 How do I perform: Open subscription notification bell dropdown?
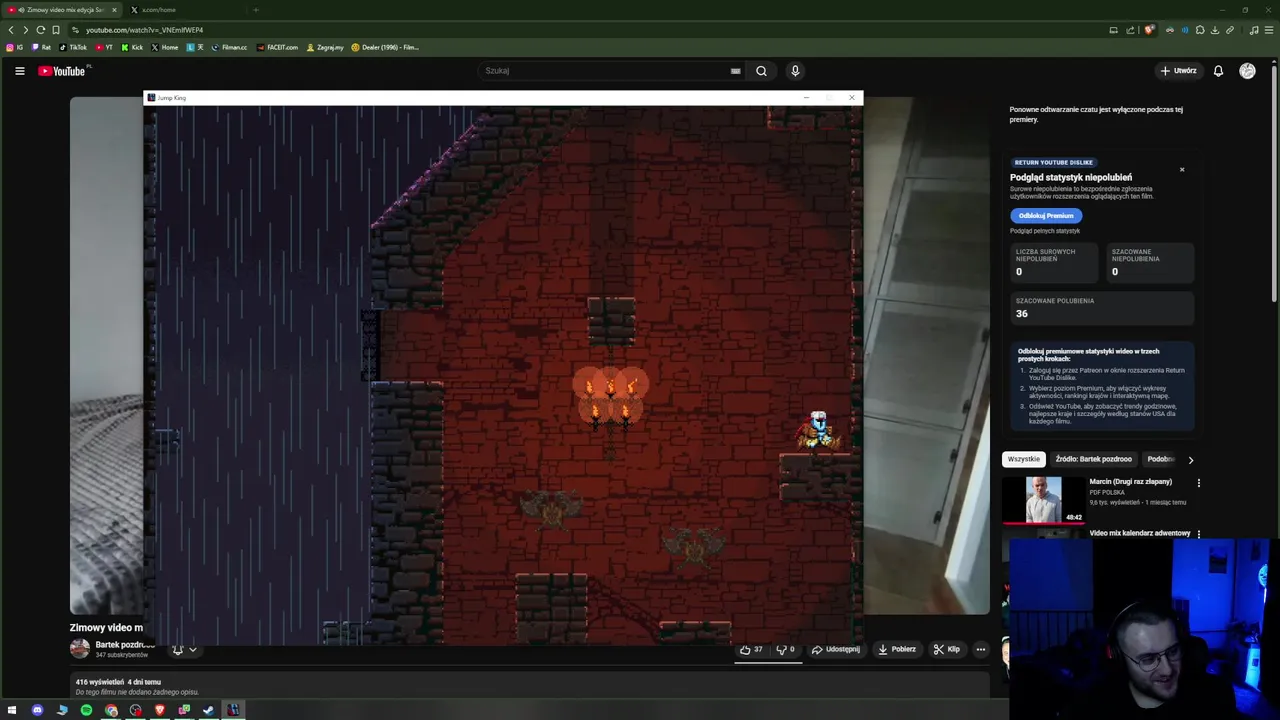point(184,650)
